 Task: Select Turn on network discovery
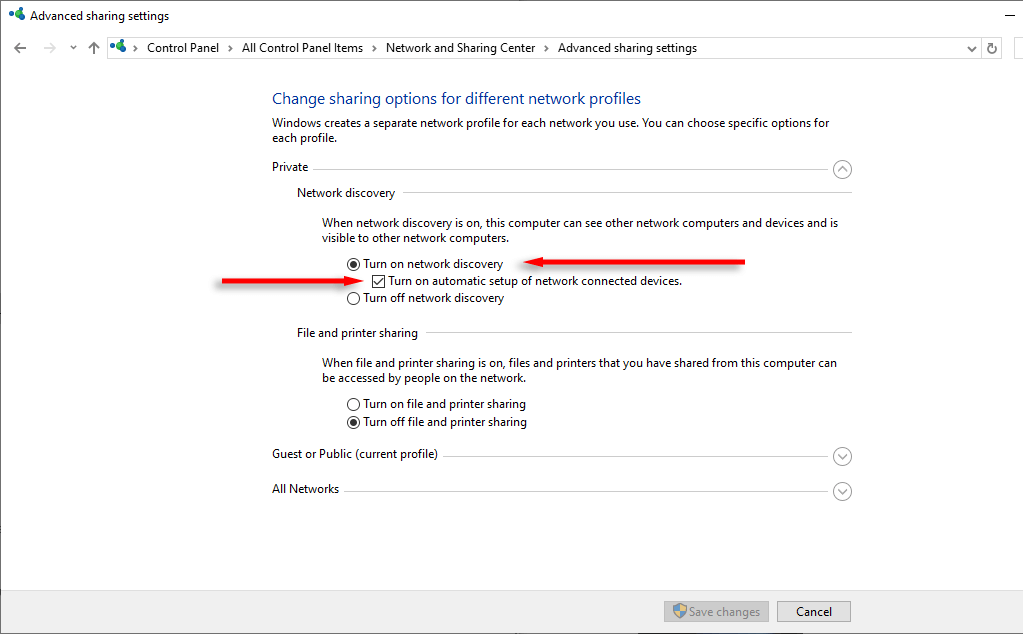(x=353, y=264)
